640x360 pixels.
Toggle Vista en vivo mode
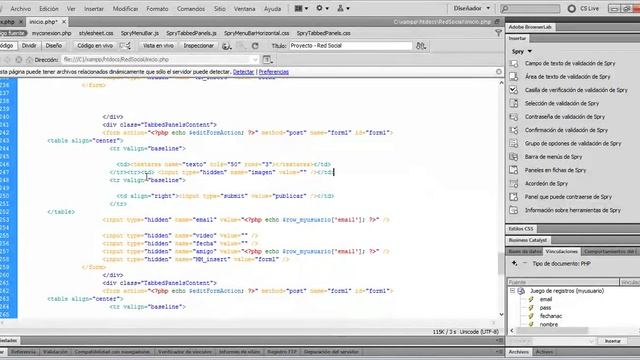tap(158, 46)
